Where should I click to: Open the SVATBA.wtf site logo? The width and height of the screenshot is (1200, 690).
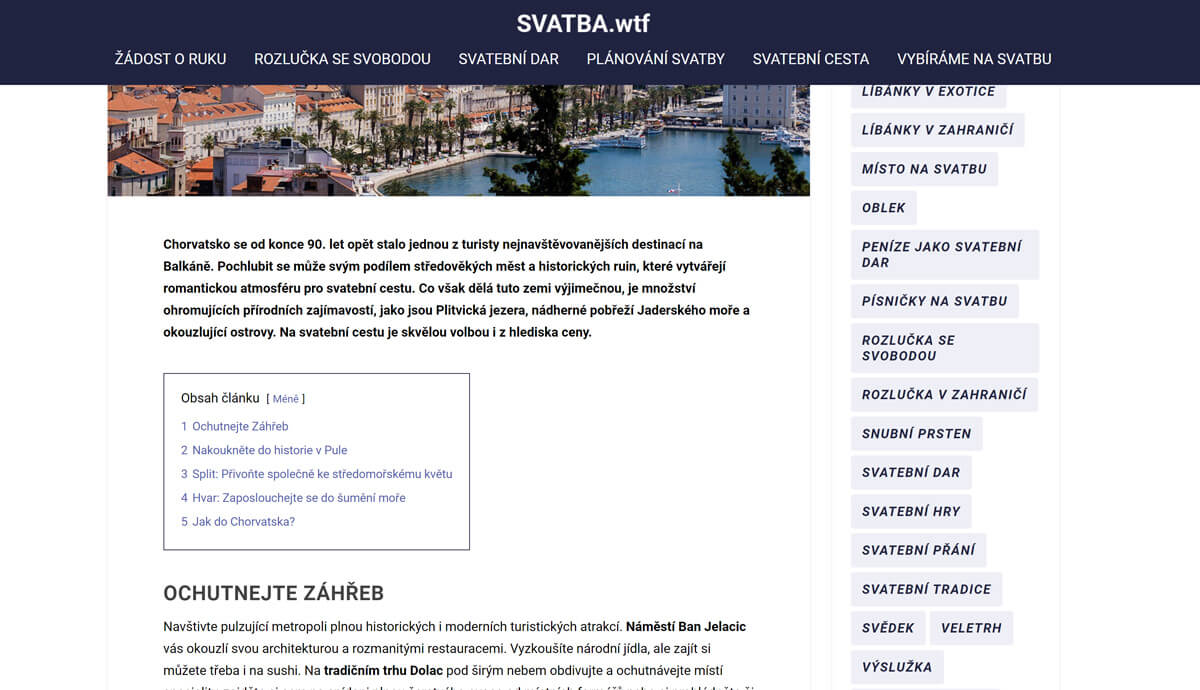tap(583, 23)
